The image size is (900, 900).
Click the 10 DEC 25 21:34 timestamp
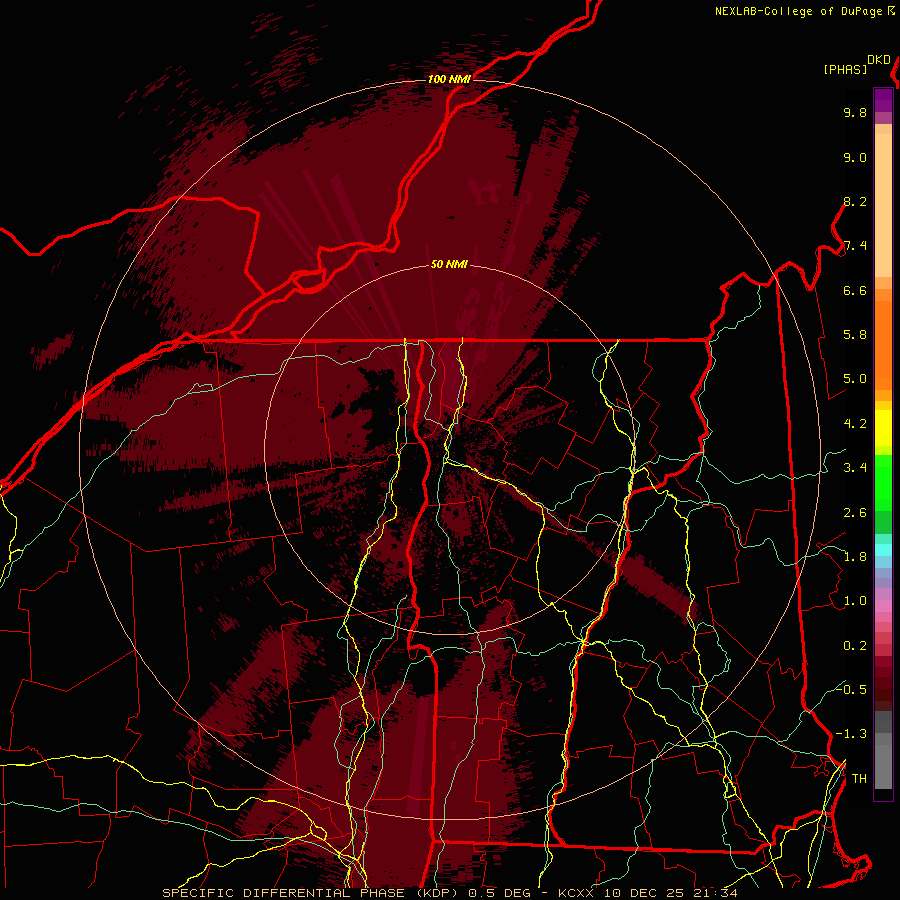[670, 893]
